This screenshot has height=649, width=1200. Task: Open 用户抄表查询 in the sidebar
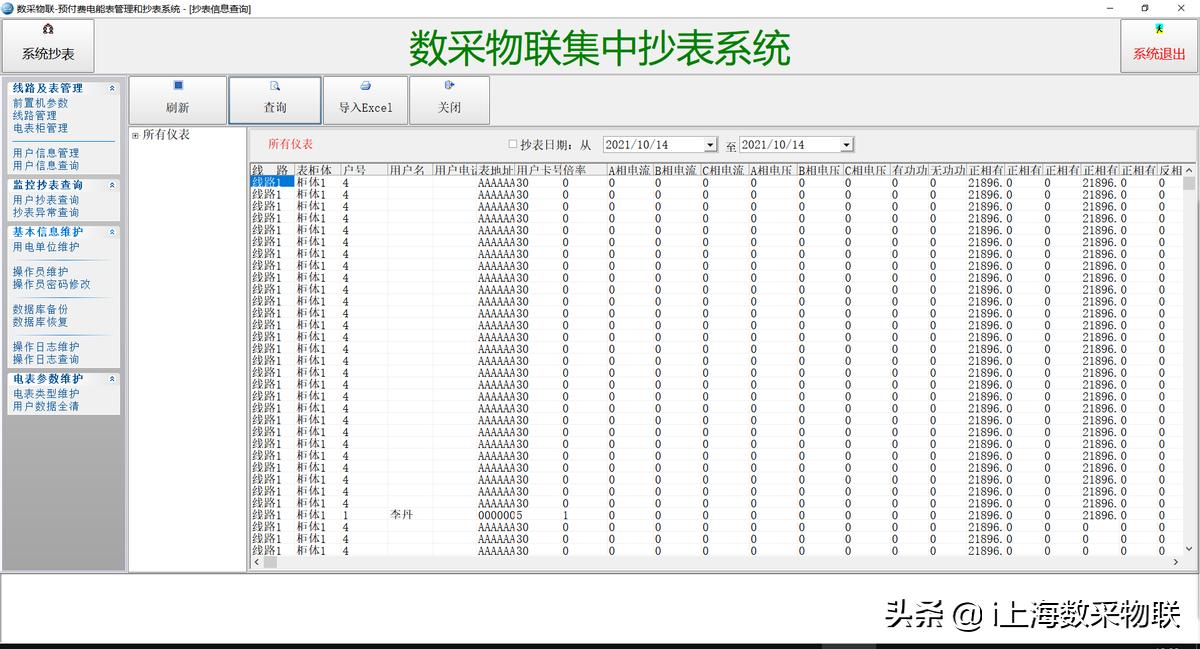click(46, 200)
